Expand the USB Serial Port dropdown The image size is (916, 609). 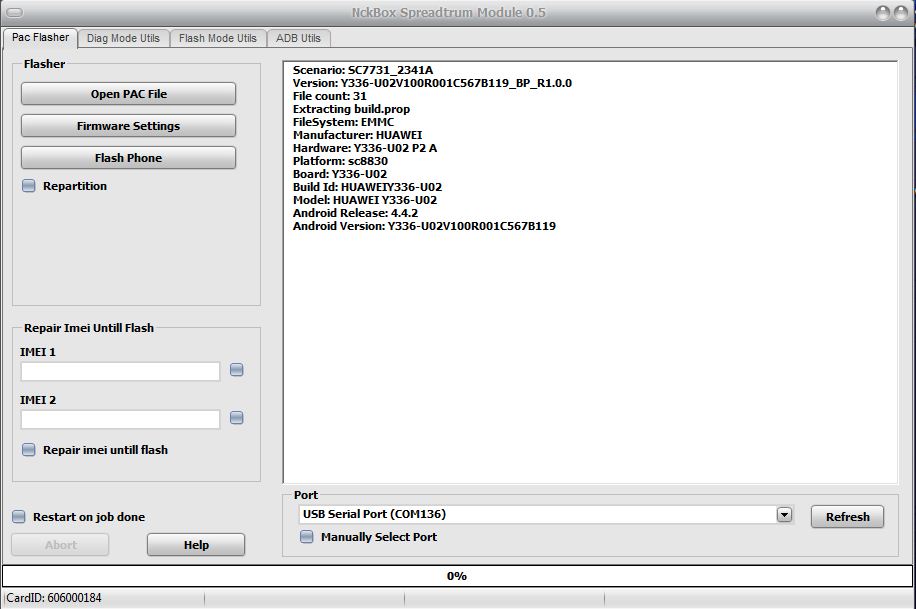pos(785,514)
